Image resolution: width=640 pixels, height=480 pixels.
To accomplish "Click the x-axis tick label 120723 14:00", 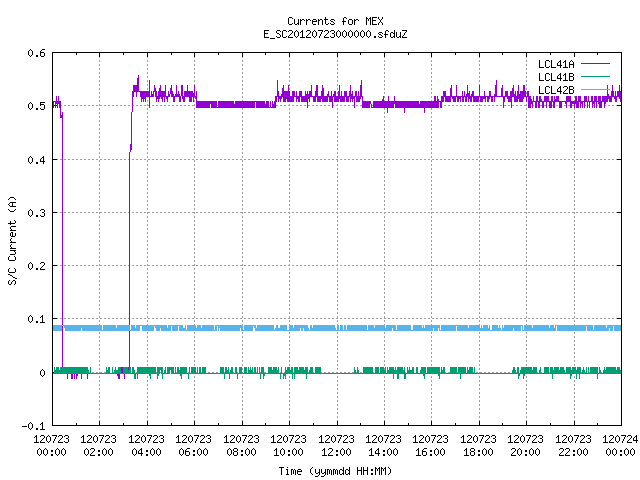I will (383, 446).
